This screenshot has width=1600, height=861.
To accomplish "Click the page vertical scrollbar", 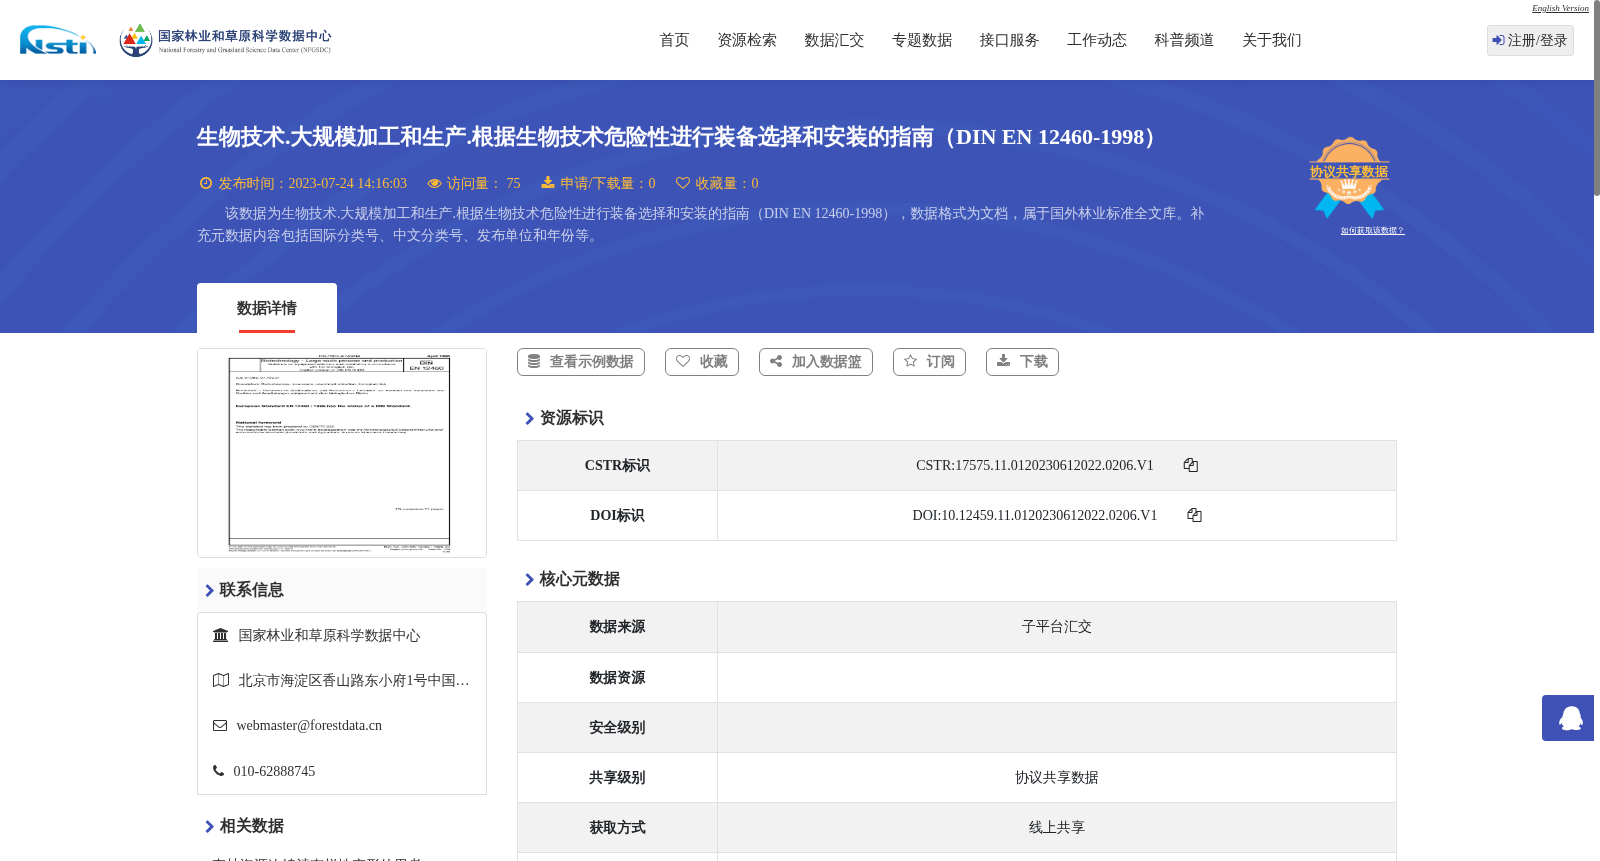I will pos(1597,100).
